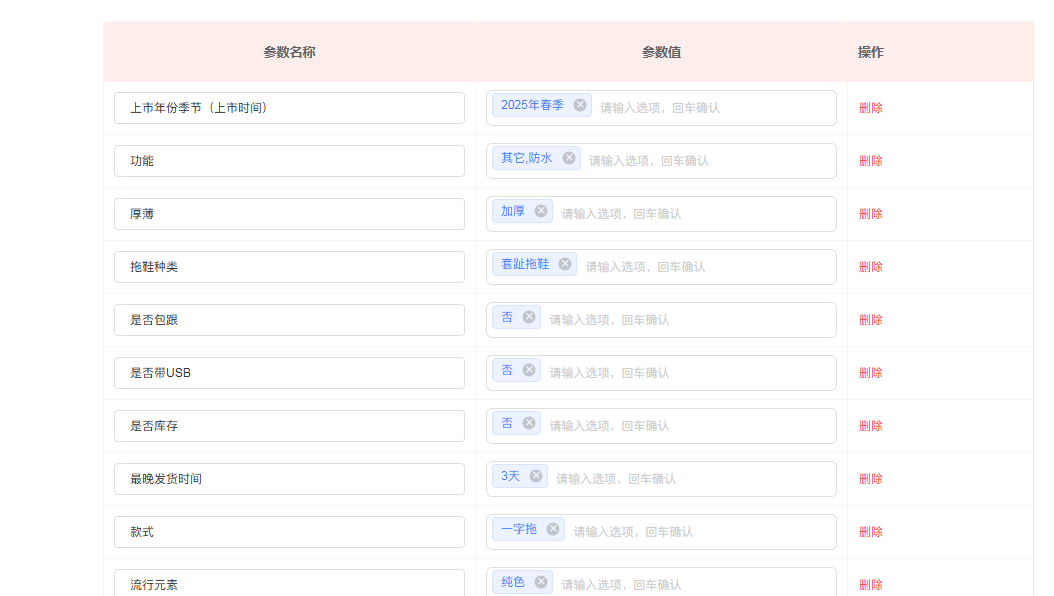Click the 上市年份季节 parameter name field
Viewport: 1054px width, 596px height.
289,108
